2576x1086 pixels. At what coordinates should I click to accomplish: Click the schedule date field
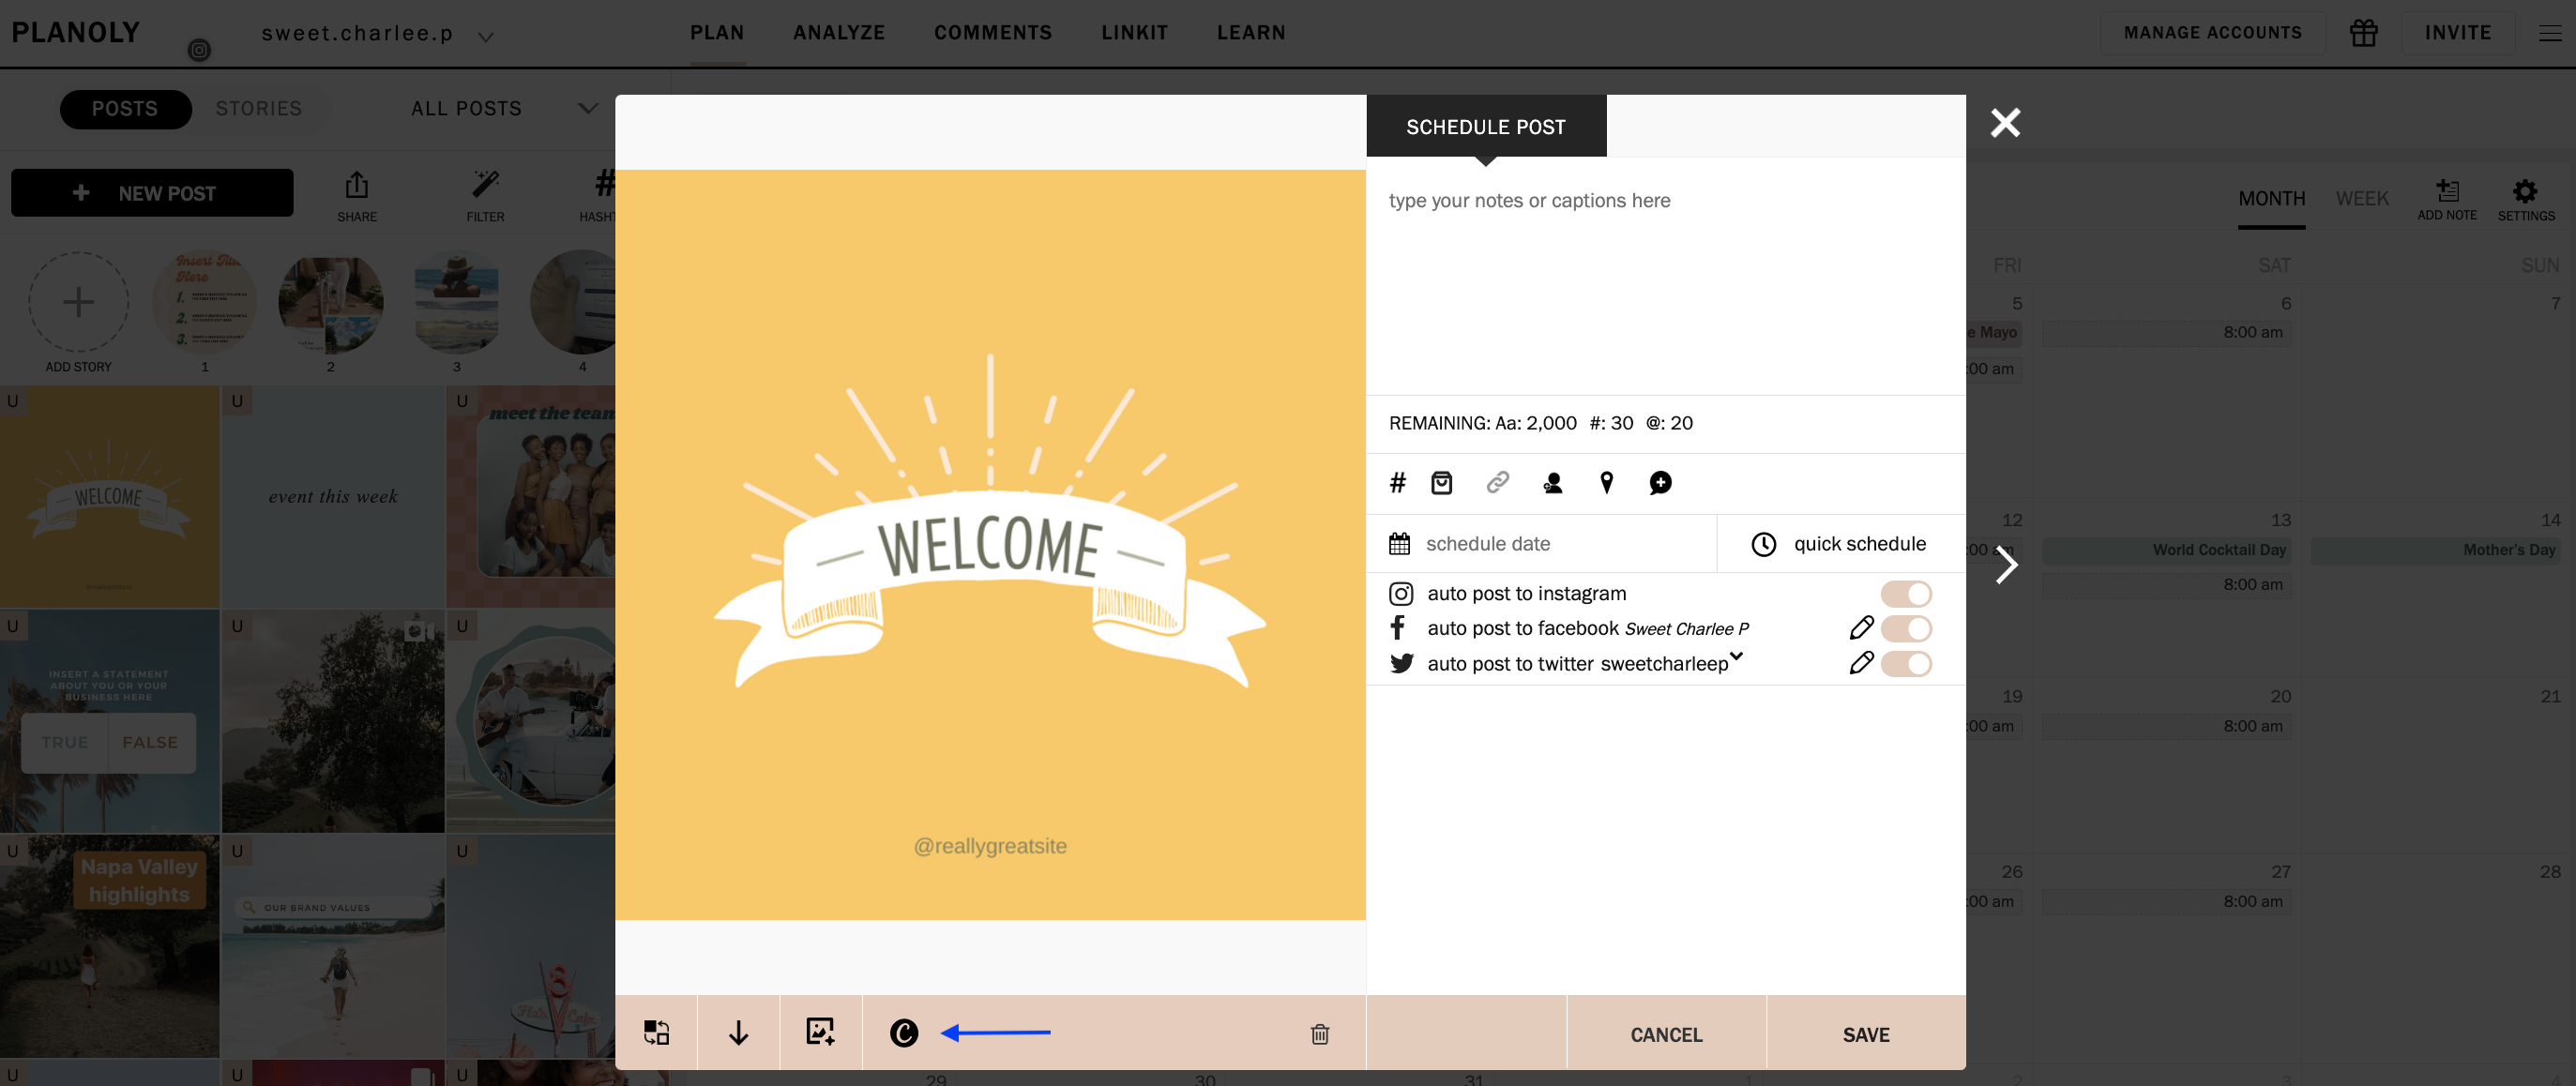coord(1541,543)
